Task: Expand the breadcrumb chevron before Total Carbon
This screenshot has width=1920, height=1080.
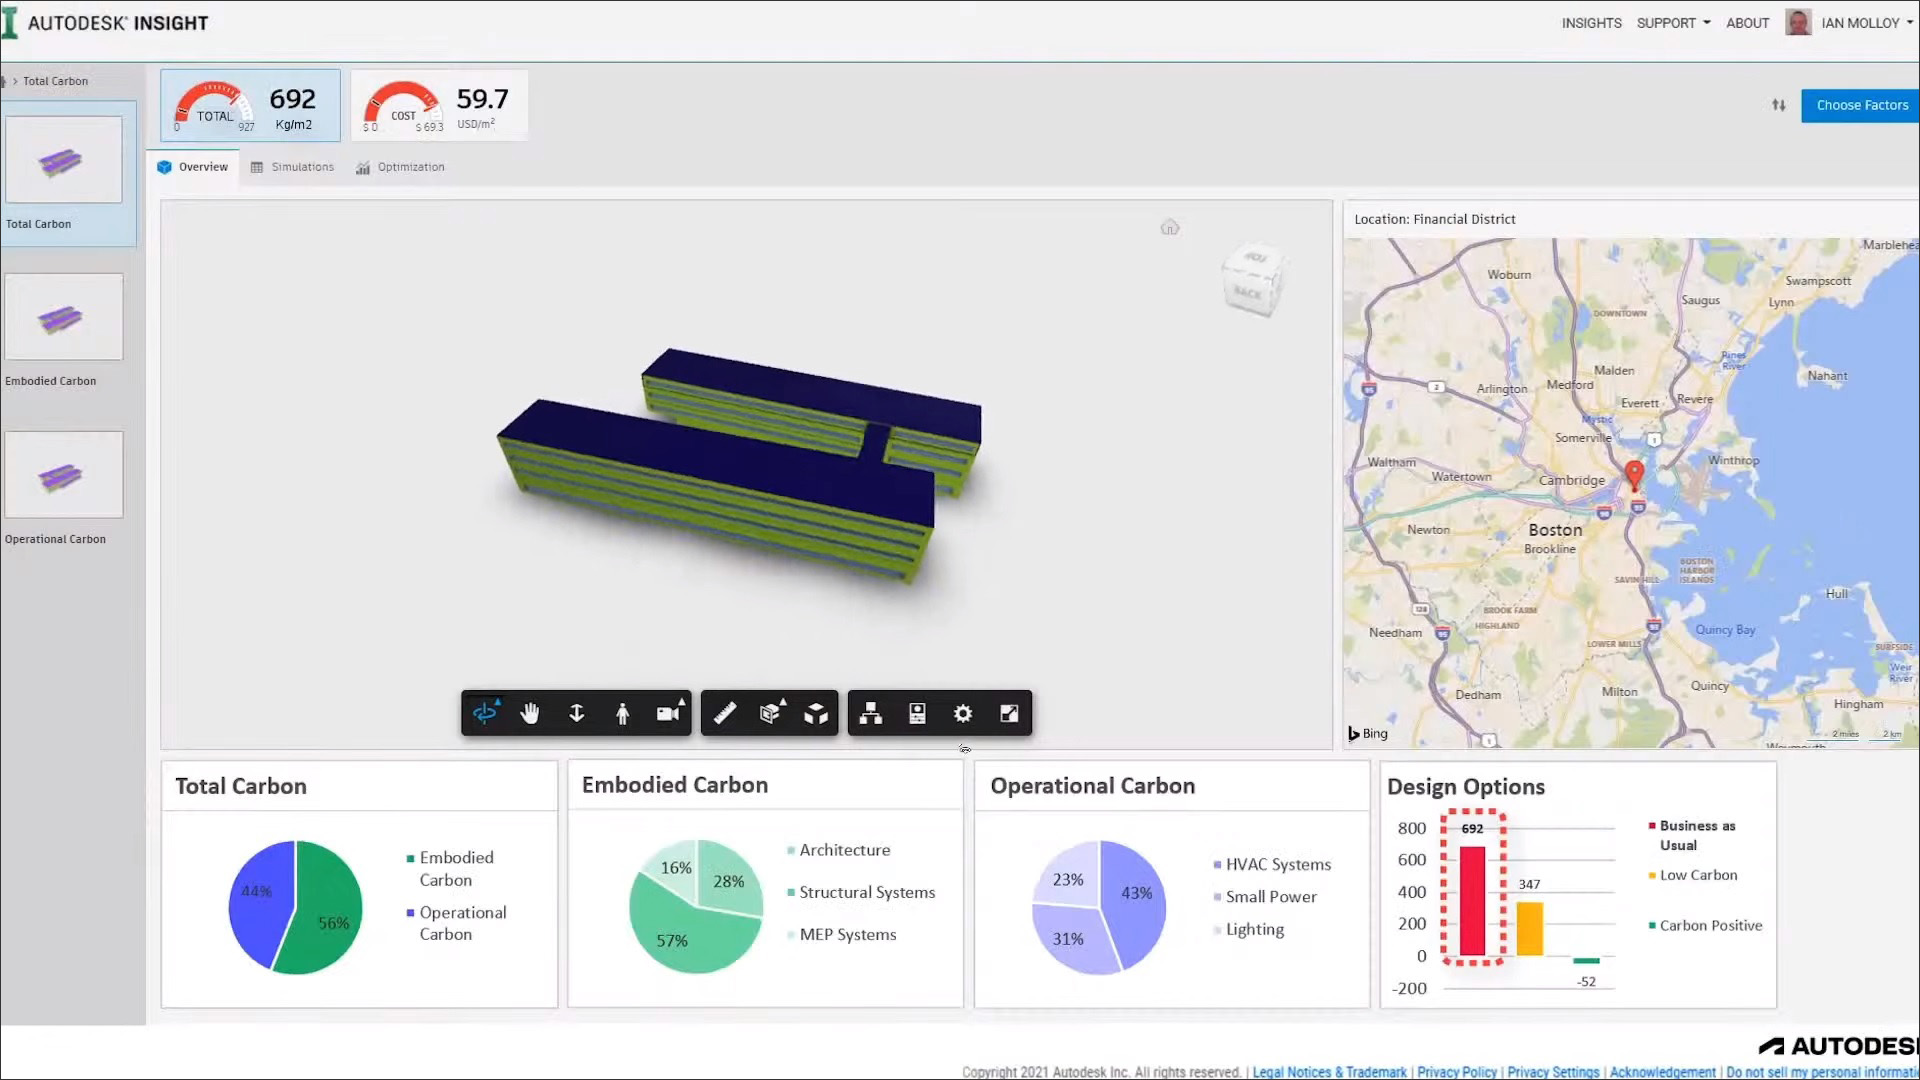Action: coord(15,81)
